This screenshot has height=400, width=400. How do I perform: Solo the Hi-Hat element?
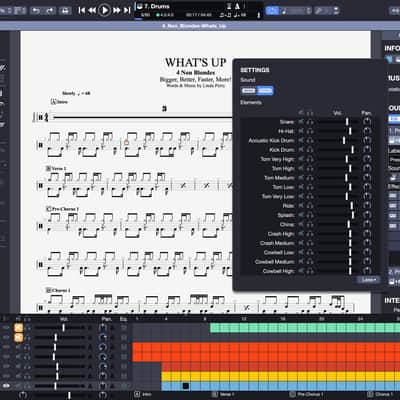pos(310,131)
